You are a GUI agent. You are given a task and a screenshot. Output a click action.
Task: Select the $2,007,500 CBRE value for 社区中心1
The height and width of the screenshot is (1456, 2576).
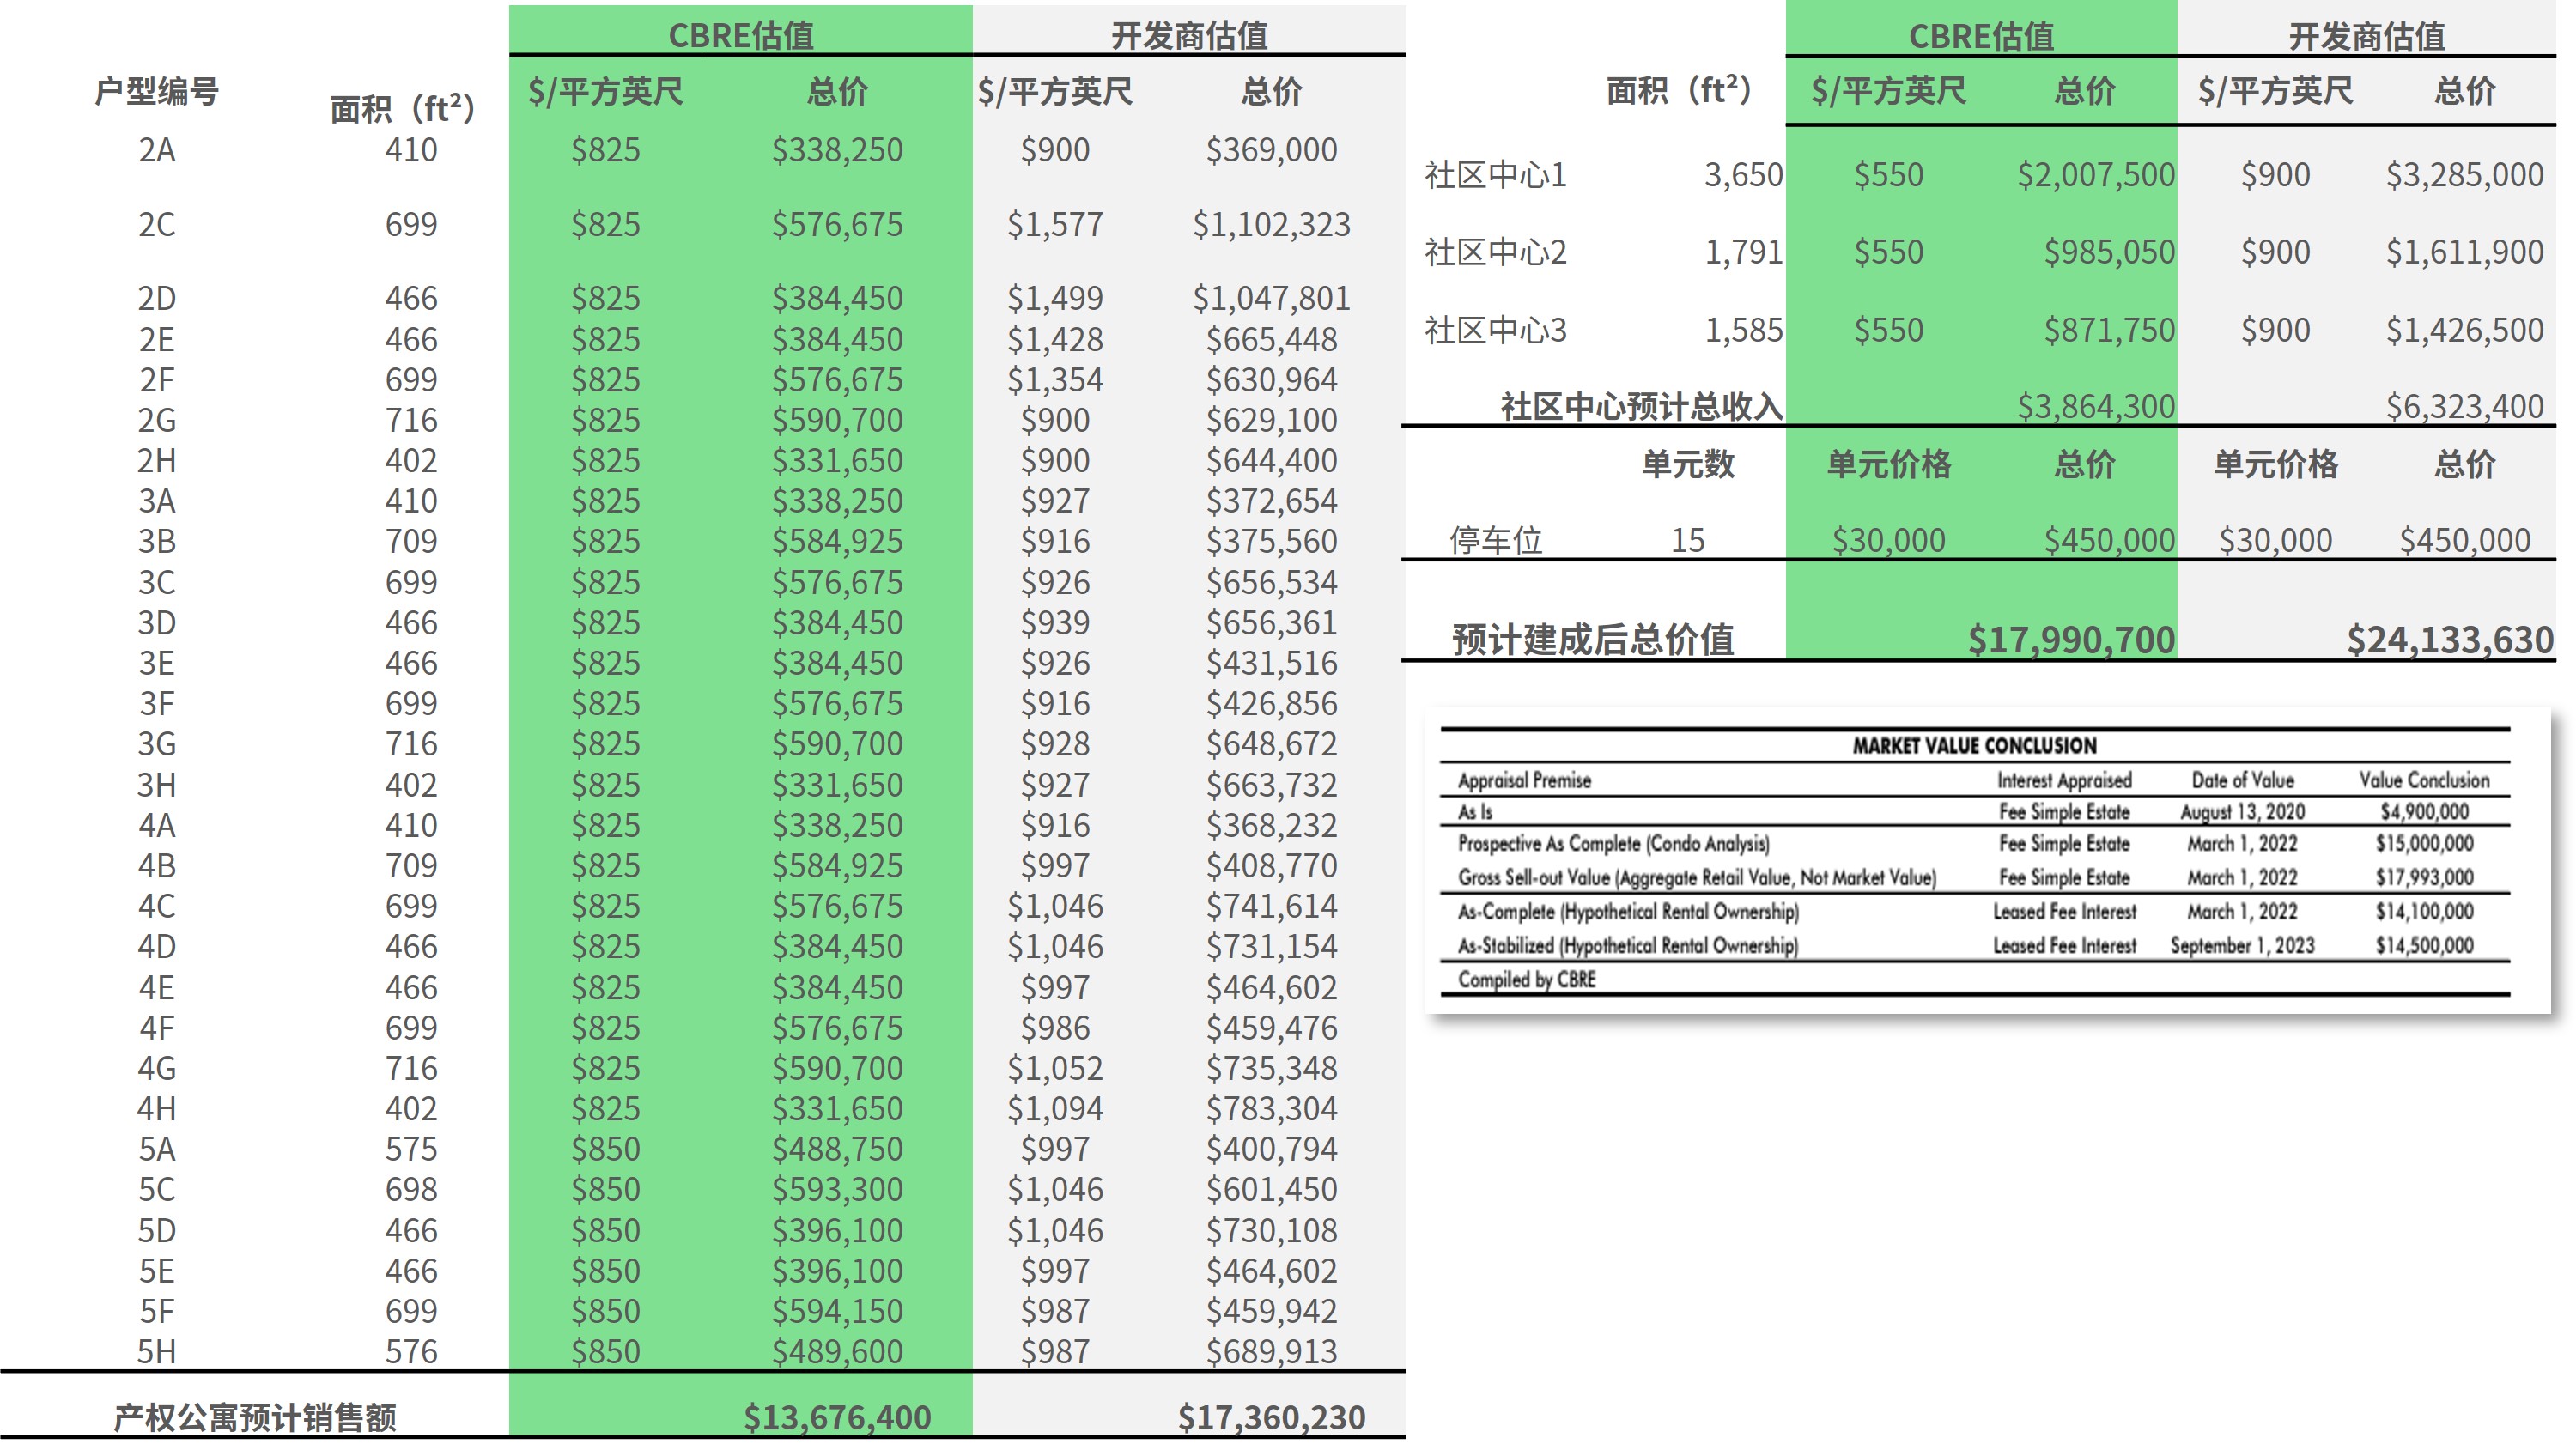pos(2095,175)
